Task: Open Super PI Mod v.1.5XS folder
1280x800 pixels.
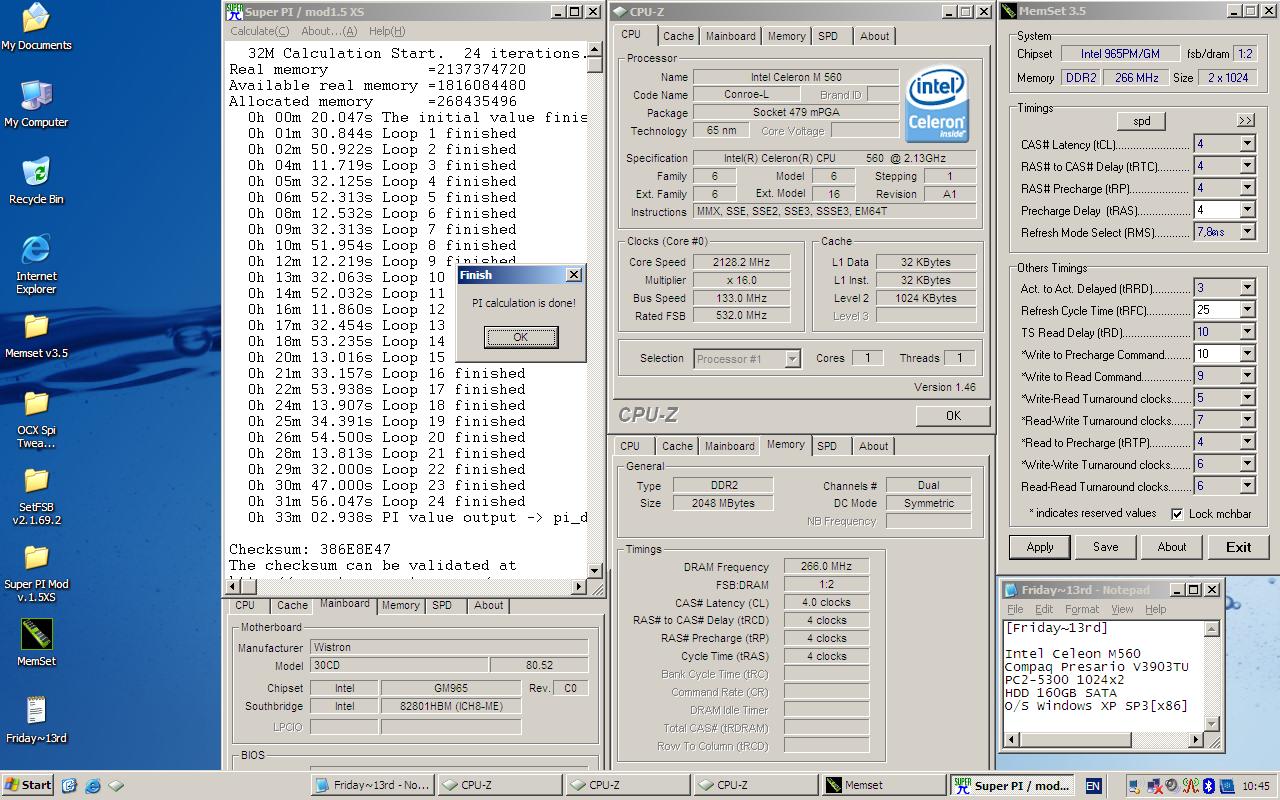Action: [x=36, y=573]
